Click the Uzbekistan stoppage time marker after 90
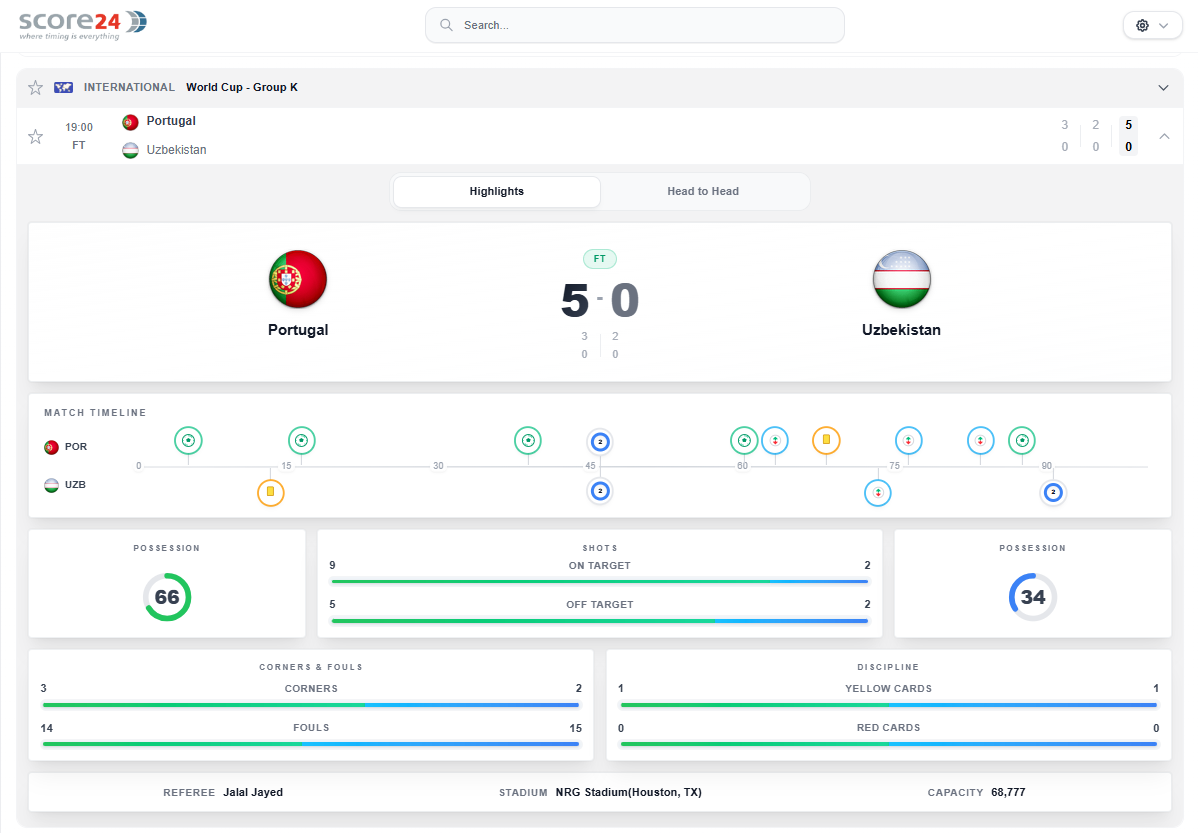Image resolution: width=1198 pixels, height=833 pixels. coord(1053,492)
